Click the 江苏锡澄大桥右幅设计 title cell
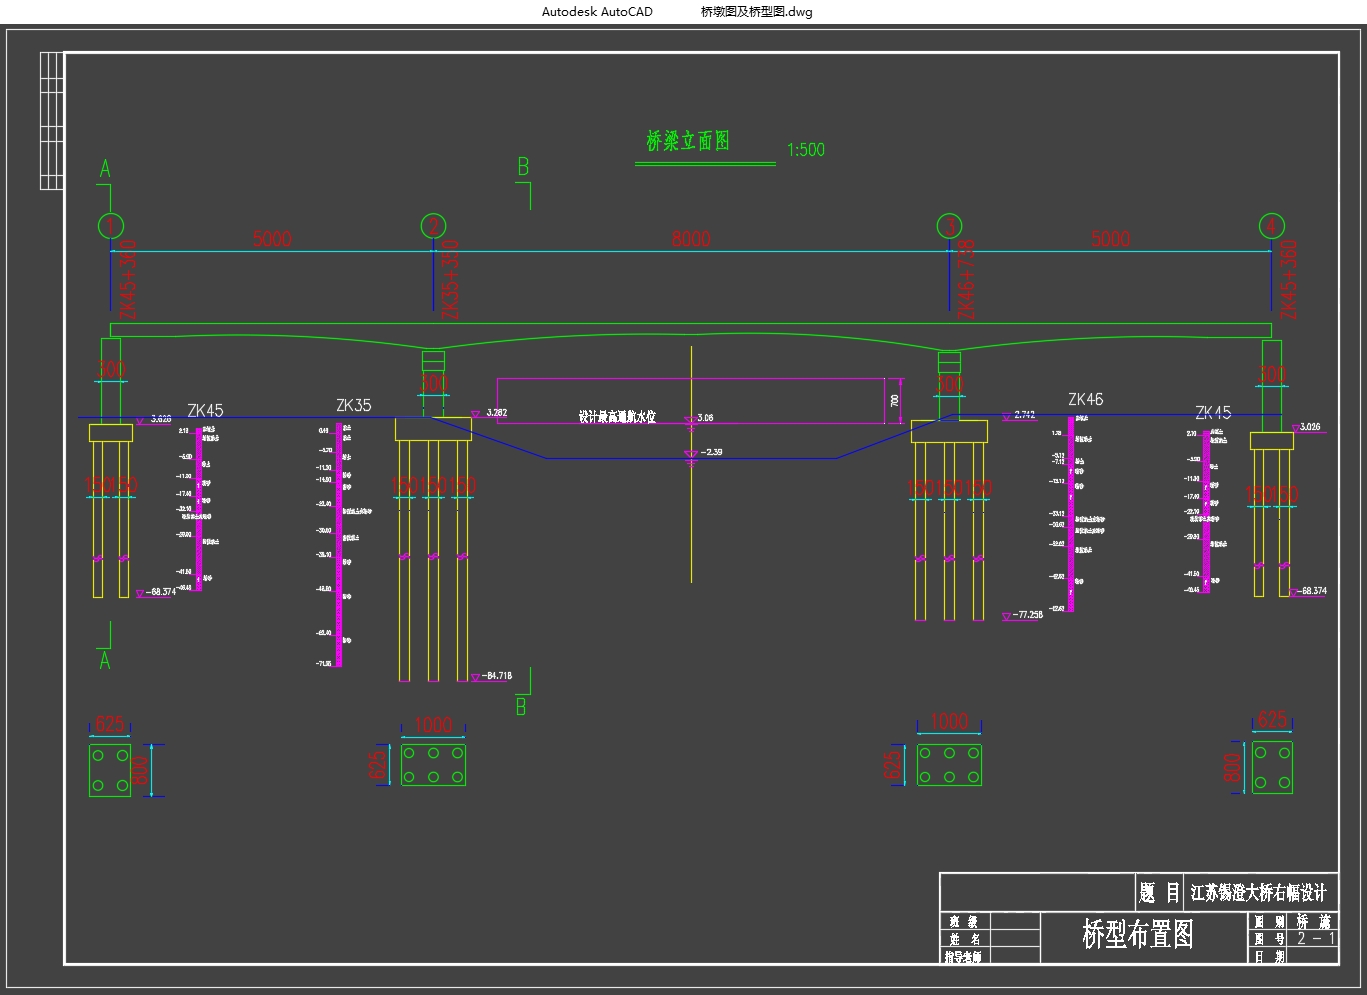 pyautogui.click(x=1258, y=893)
